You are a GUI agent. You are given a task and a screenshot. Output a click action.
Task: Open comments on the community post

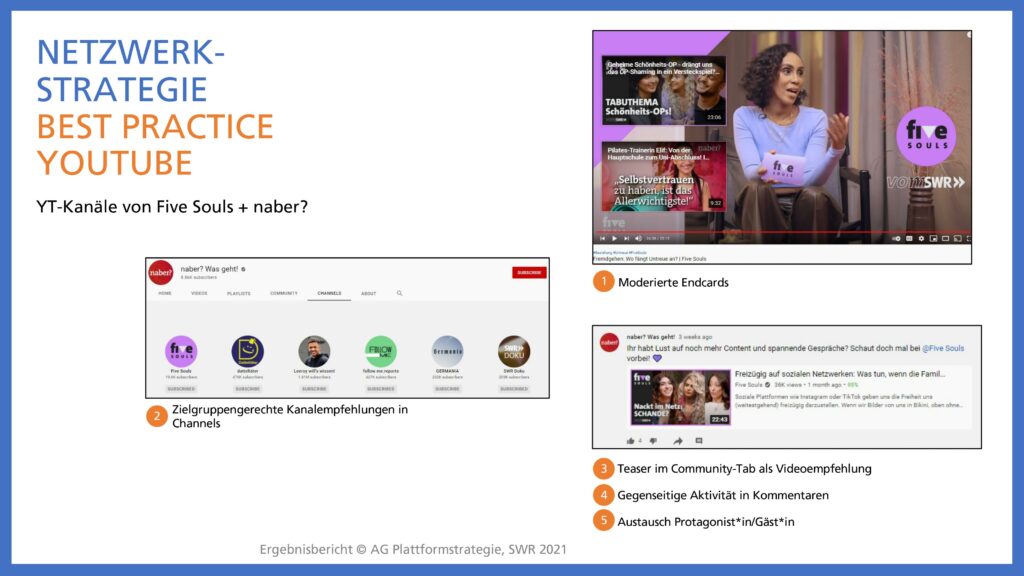click(699, 440)
